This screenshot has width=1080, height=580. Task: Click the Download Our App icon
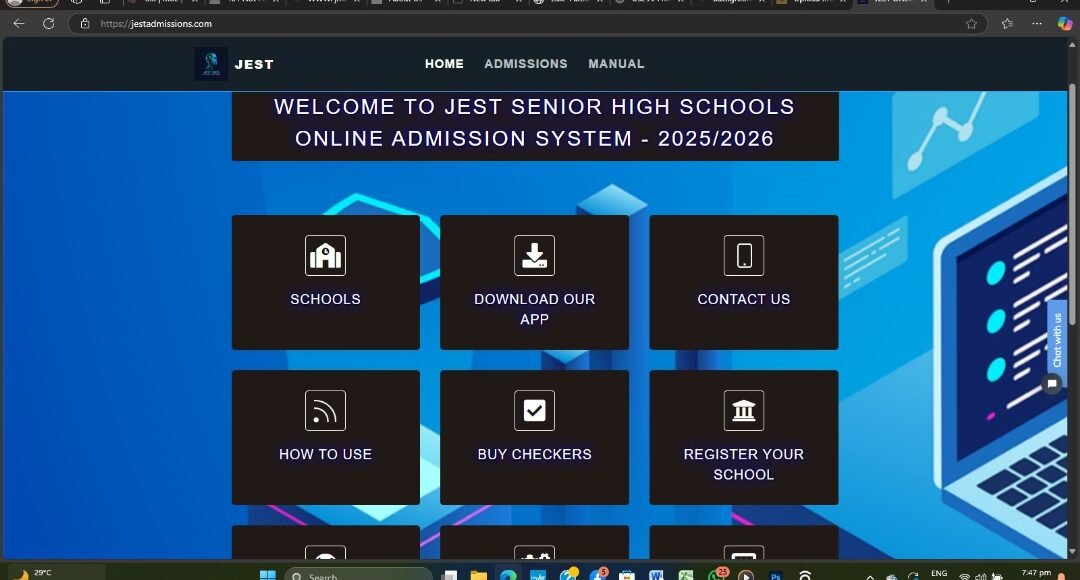pyautogui.click(x=534, y=256)
